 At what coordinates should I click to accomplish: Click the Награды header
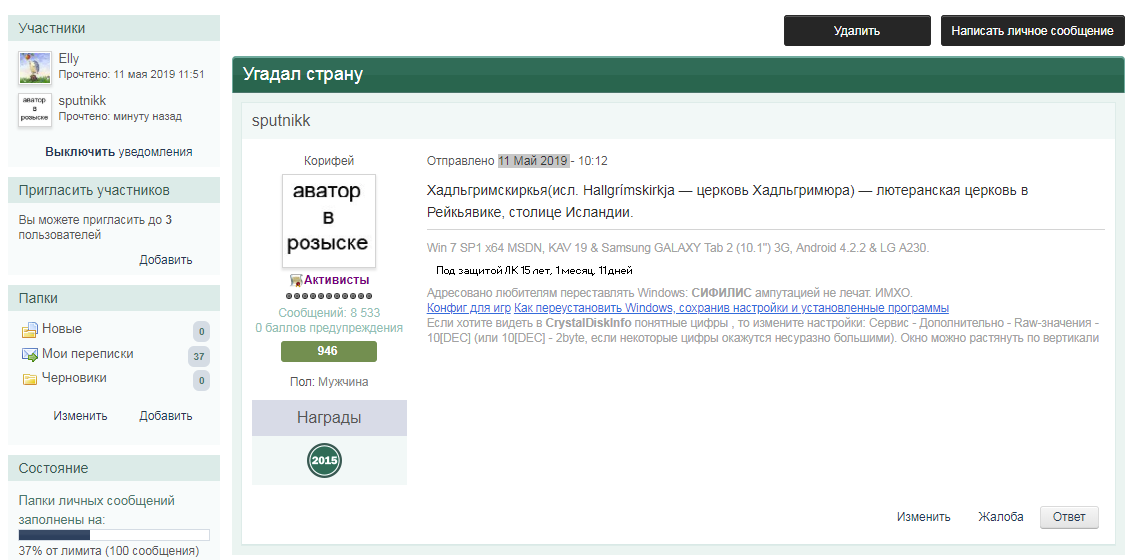tap(329, 418)
